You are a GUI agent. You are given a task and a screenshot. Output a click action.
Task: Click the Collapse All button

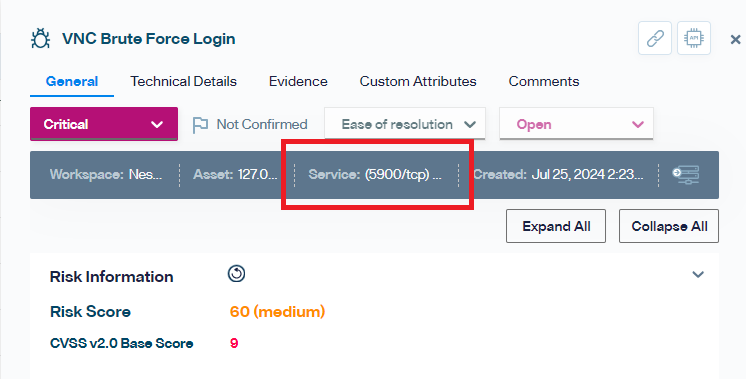(669, 226)
